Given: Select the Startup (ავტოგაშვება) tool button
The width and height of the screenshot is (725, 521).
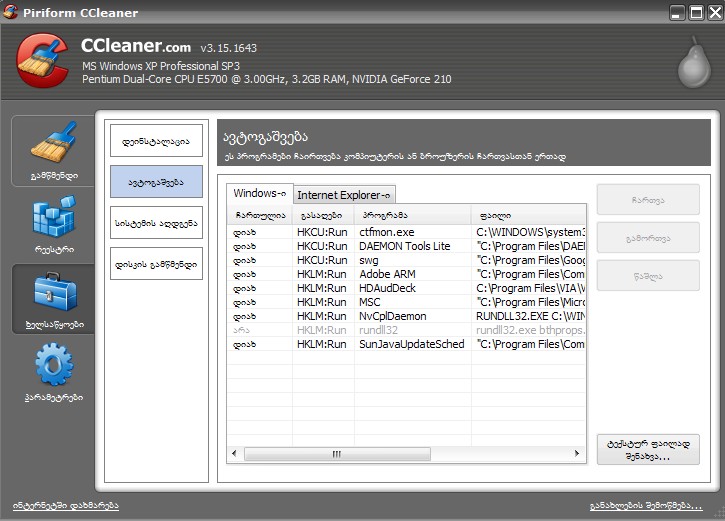Looking at the screenshot, I should pyautogui.click(x=156, y=182).
